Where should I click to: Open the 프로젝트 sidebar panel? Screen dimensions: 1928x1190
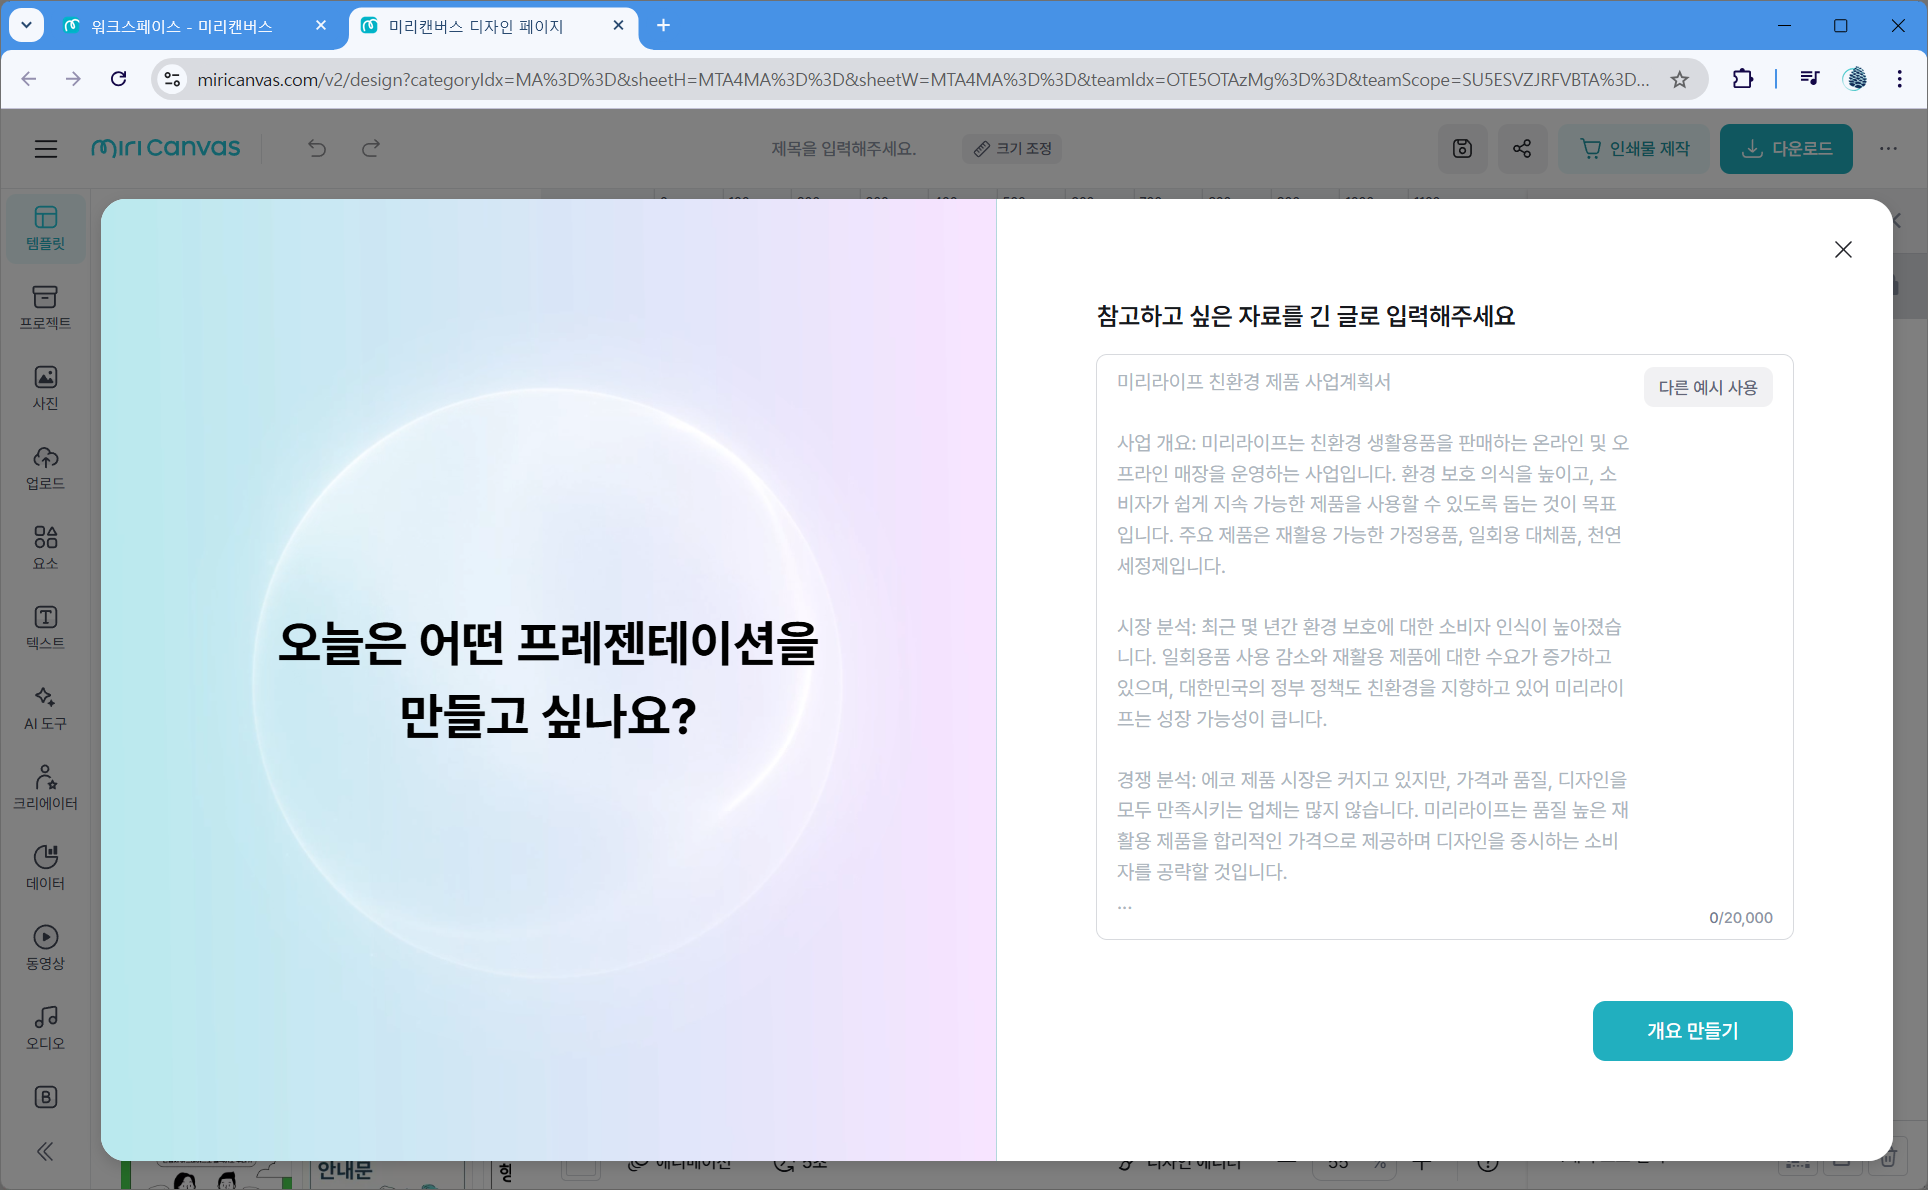tap(45, 308)
